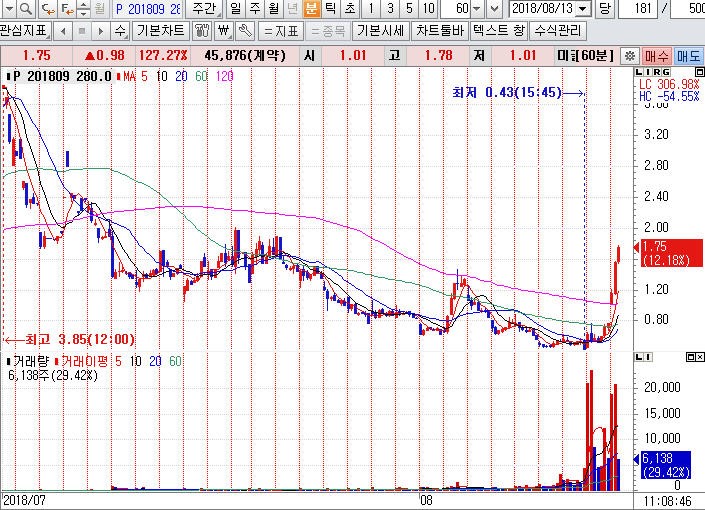
Task: Click the 수 button beside the navigation arrows
Action: tap(121, 30)
